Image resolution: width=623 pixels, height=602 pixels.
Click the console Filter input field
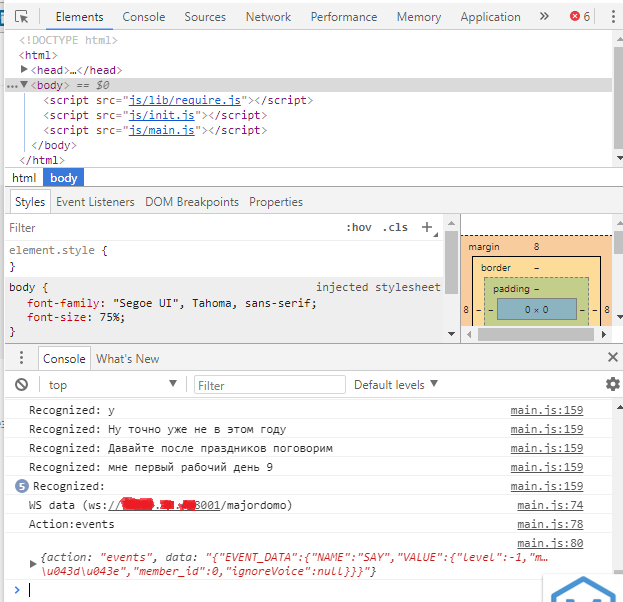tap(270, 384)
